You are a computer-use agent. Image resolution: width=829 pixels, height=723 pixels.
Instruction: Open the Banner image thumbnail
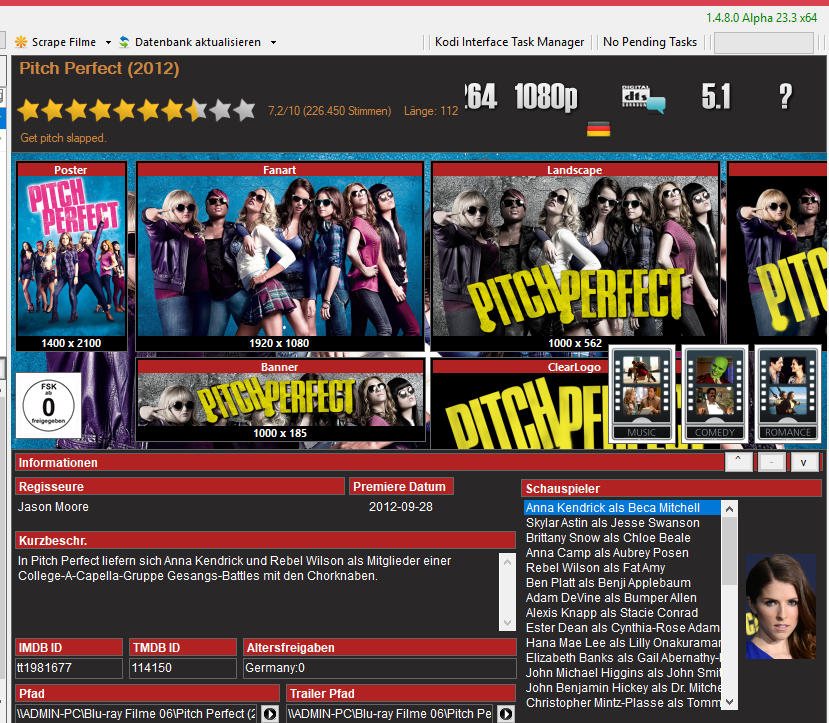tap(280, 400)
